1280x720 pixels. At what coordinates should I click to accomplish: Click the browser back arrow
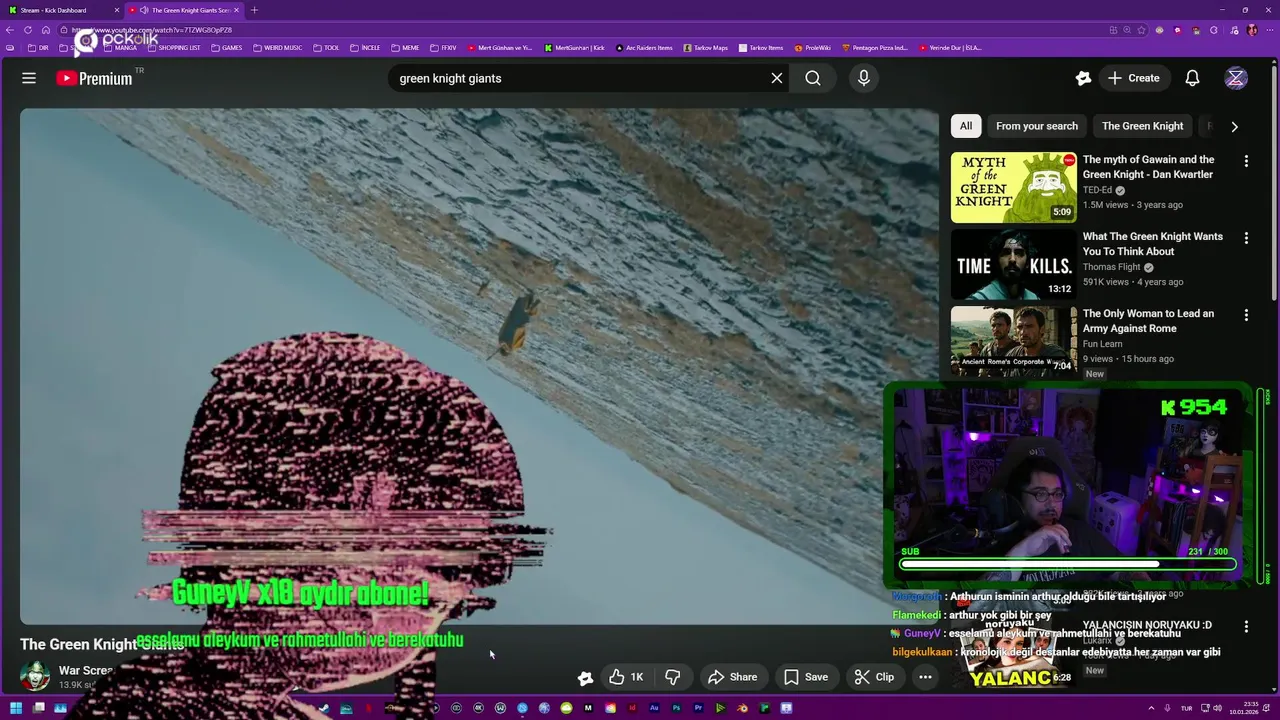tap(10, 30)
